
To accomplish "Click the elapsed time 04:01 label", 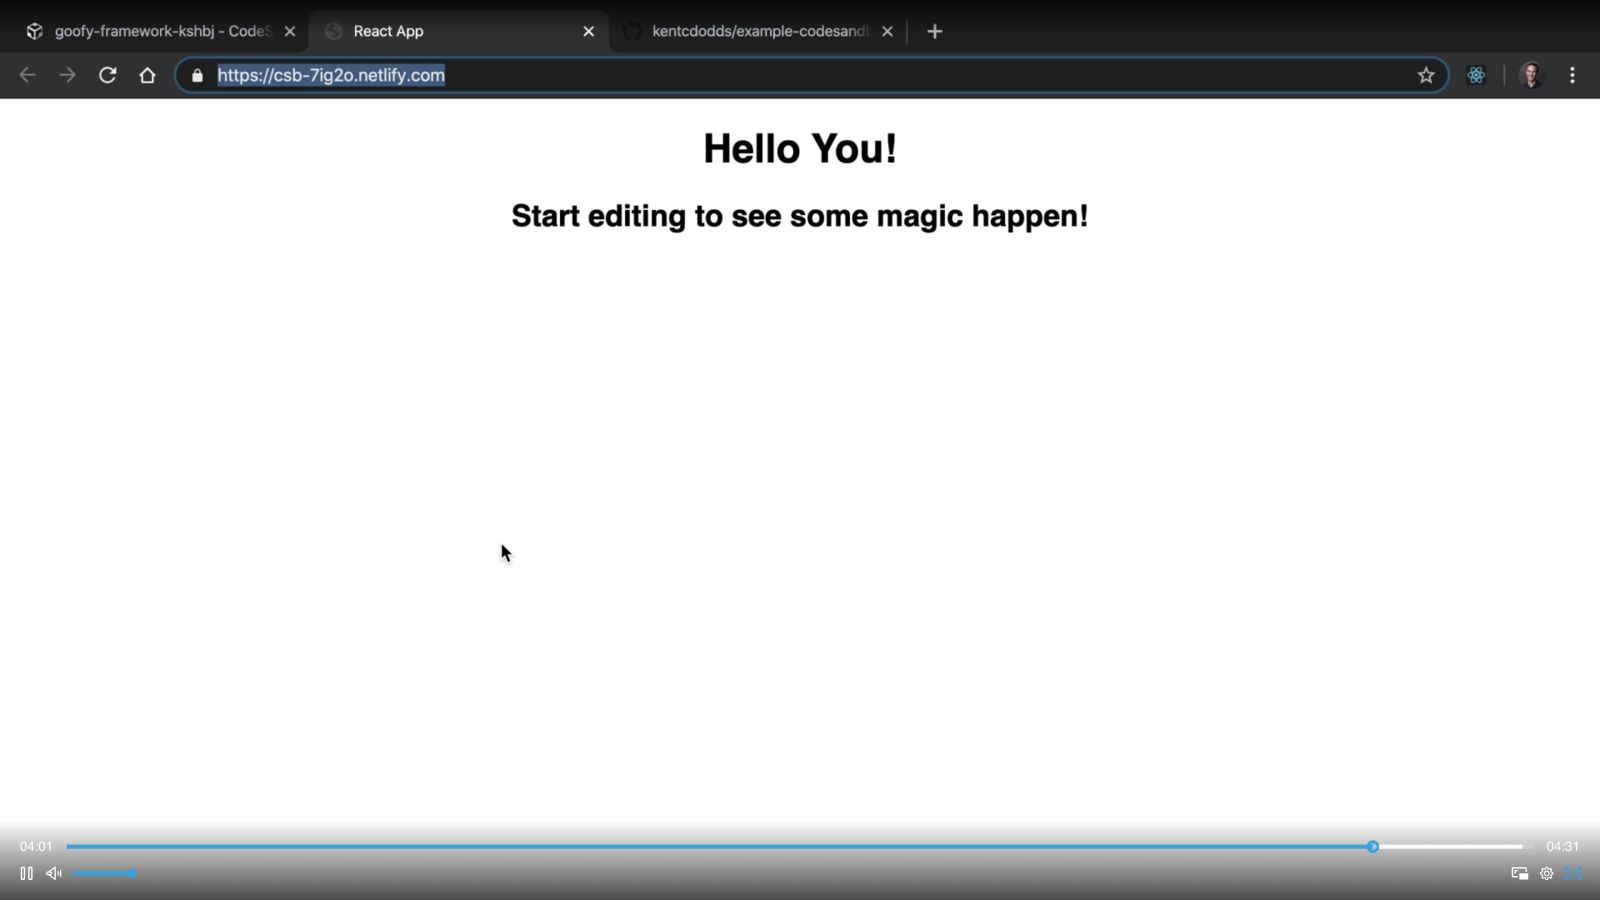I will click(36, 847).
